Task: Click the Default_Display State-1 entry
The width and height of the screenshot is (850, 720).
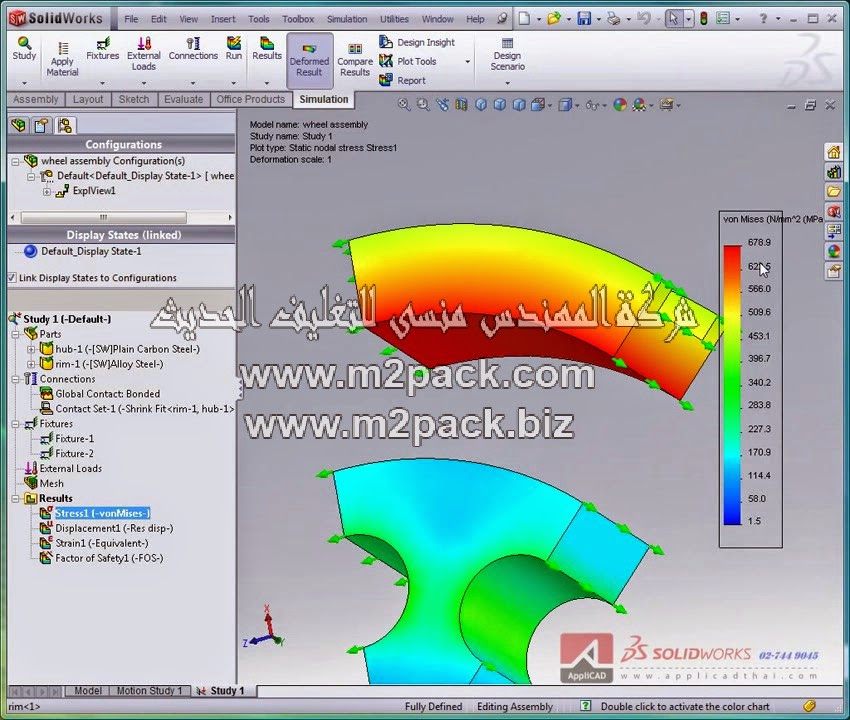Action: (x=91, y=252)
